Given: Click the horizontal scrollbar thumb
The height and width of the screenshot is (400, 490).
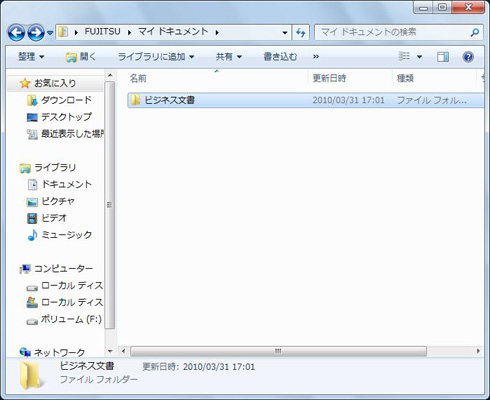Looking at the screenshot, I should 278,351.
